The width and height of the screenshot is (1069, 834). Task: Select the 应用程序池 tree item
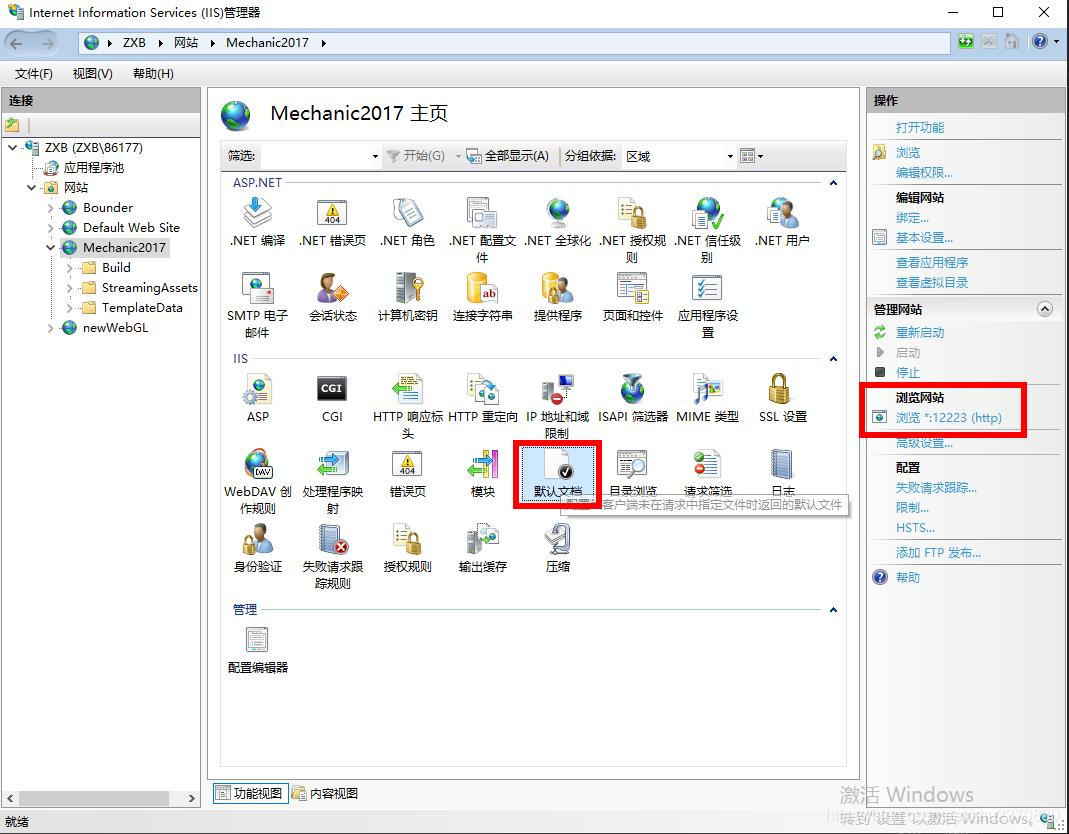click(x=93, y=168)
